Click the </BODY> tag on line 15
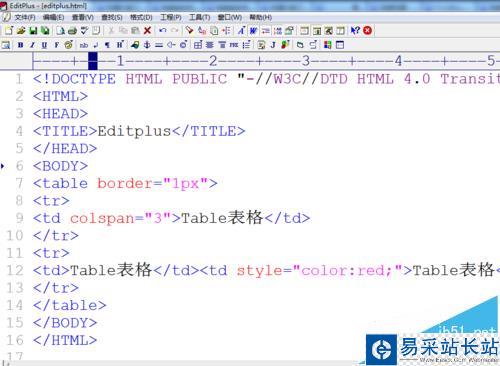This screenshot has width=500, height=366. 65,323
